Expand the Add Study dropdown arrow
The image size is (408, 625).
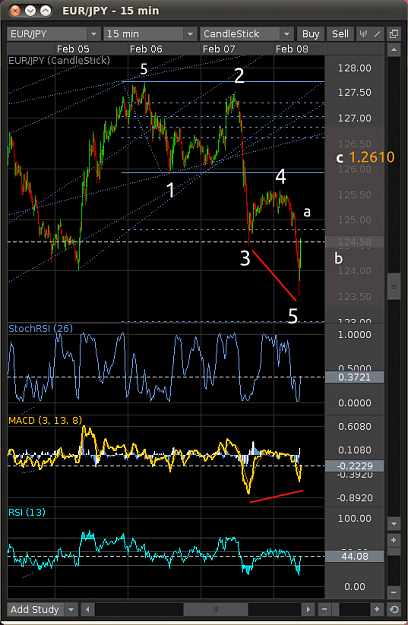click(x=71, y=609)
